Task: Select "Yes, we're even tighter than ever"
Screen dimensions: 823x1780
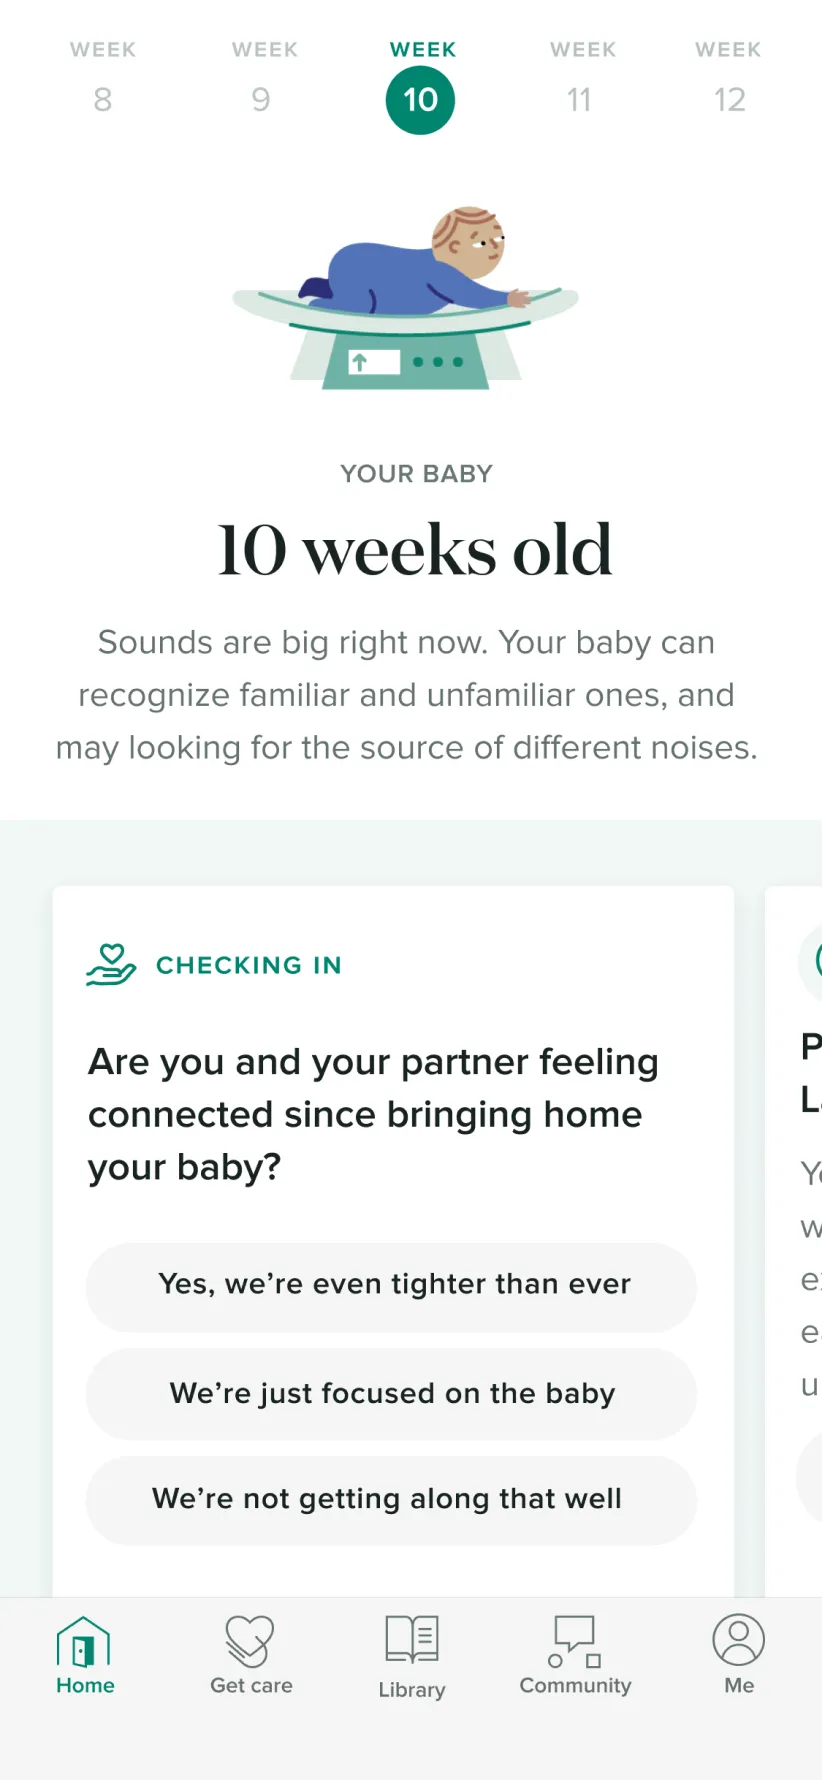Action: coord(392,1287)
